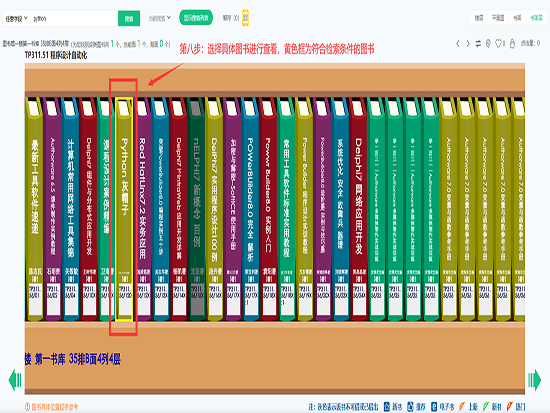Open the highlighted Python 灰帽子 book
The image size is (550, 413).
(x=124, y=209)
